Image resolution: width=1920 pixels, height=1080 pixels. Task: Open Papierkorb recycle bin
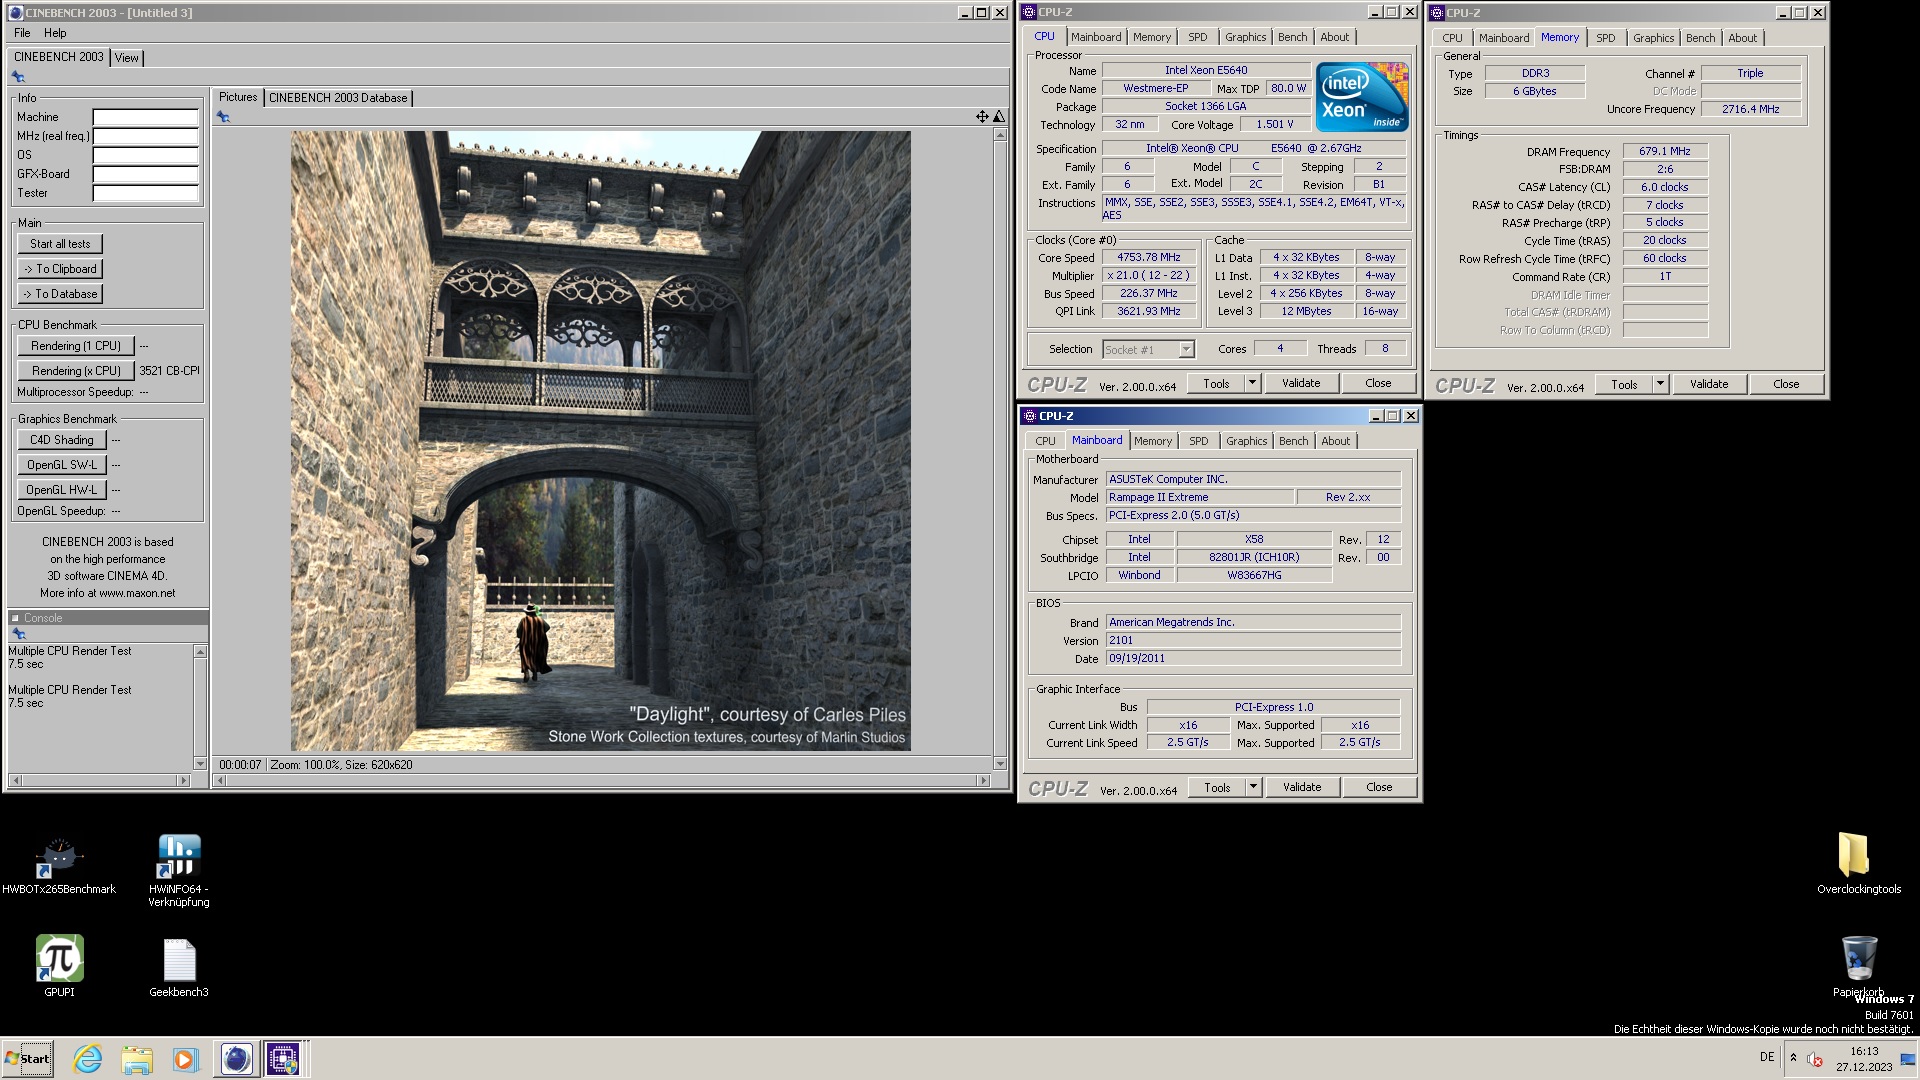coord(1858,966)
